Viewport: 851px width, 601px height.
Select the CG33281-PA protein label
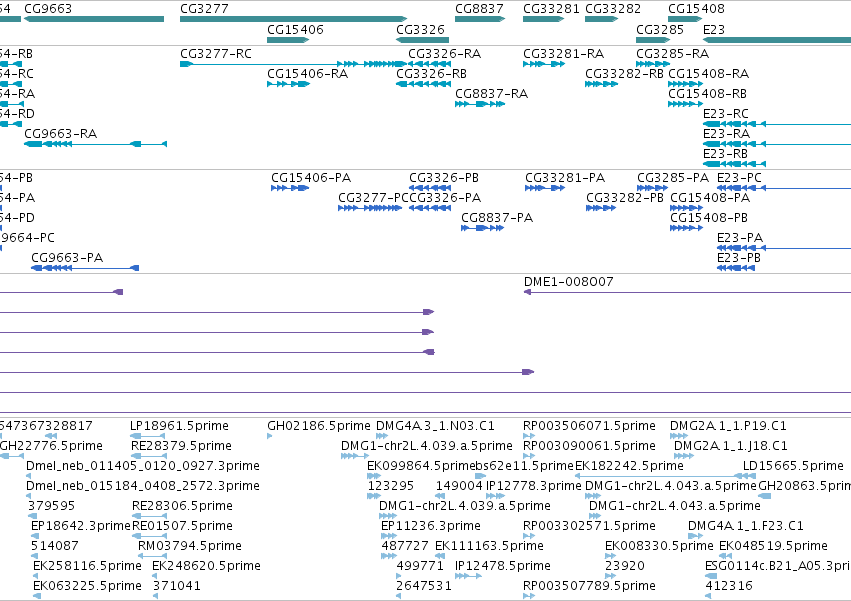[x=565, y=178]
